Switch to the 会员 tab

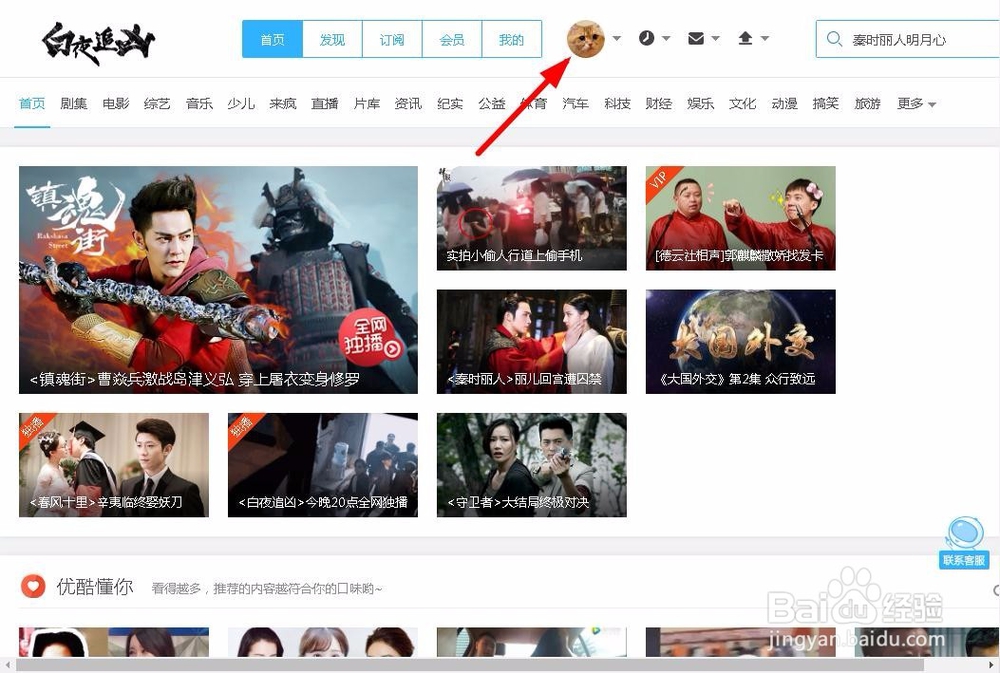pos(452,40)
